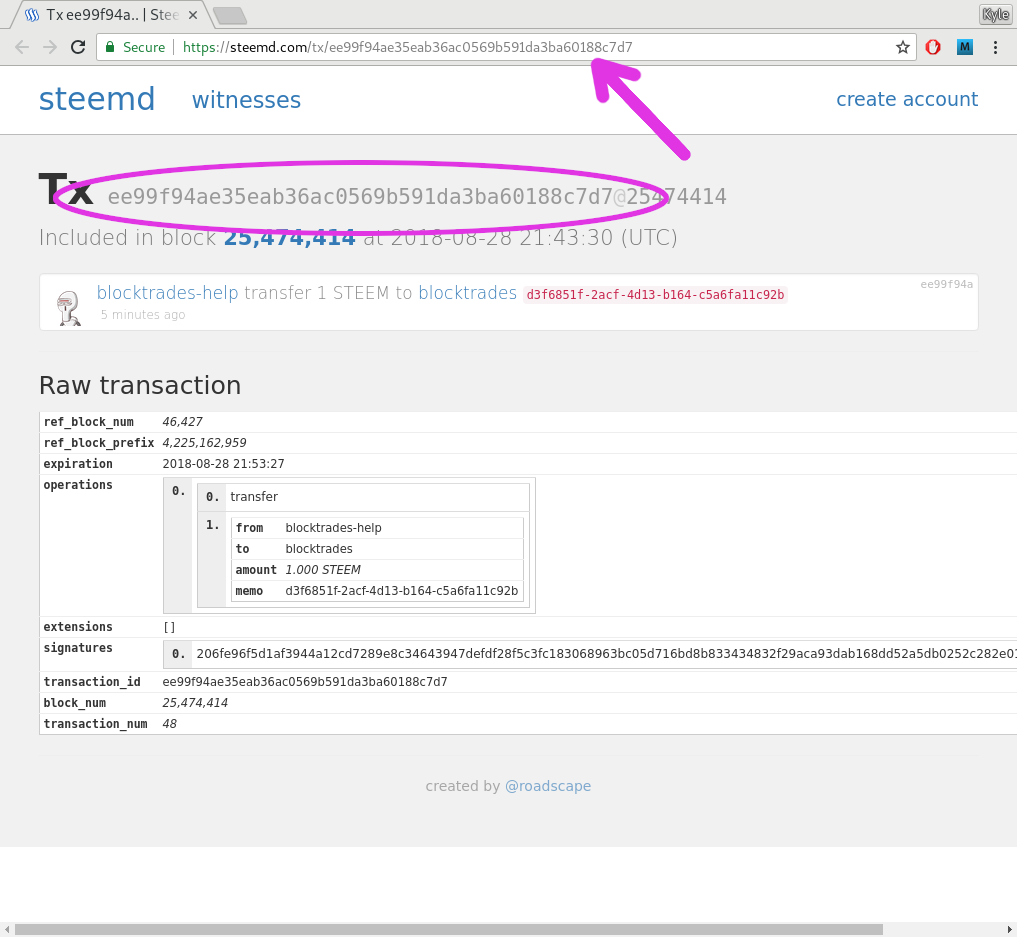Click the from value blocktrades-help
Image resolution: width=1017 pixels, height=937 pixels.
pos(333,528)
